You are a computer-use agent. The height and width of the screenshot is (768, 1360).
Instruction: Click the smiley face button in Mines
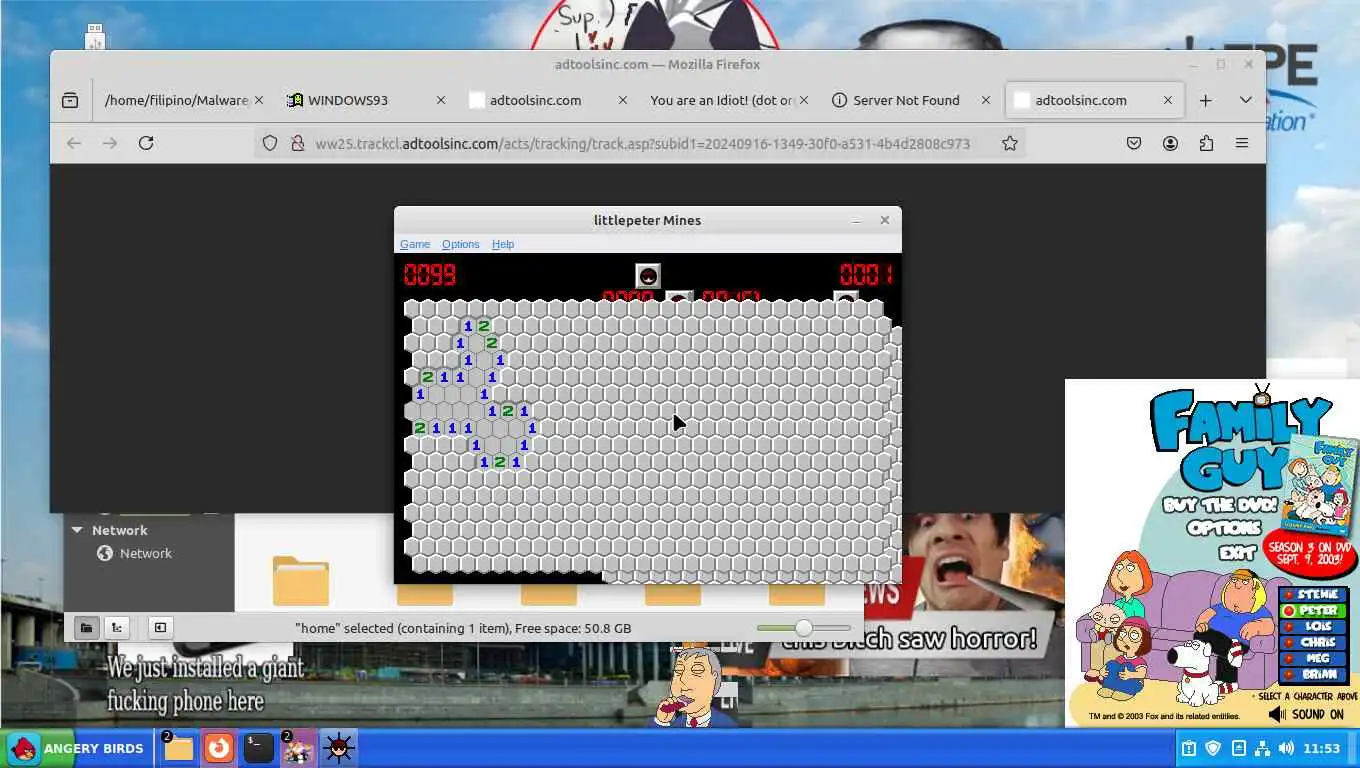[x=648, y=275]
